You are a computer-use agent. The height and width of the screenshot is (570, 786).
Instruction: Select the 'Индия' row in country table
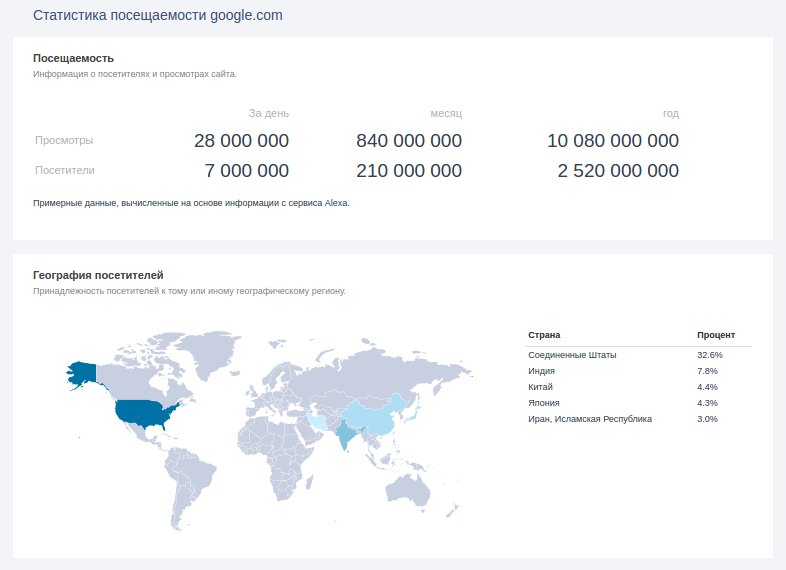[x=541, y=371]
